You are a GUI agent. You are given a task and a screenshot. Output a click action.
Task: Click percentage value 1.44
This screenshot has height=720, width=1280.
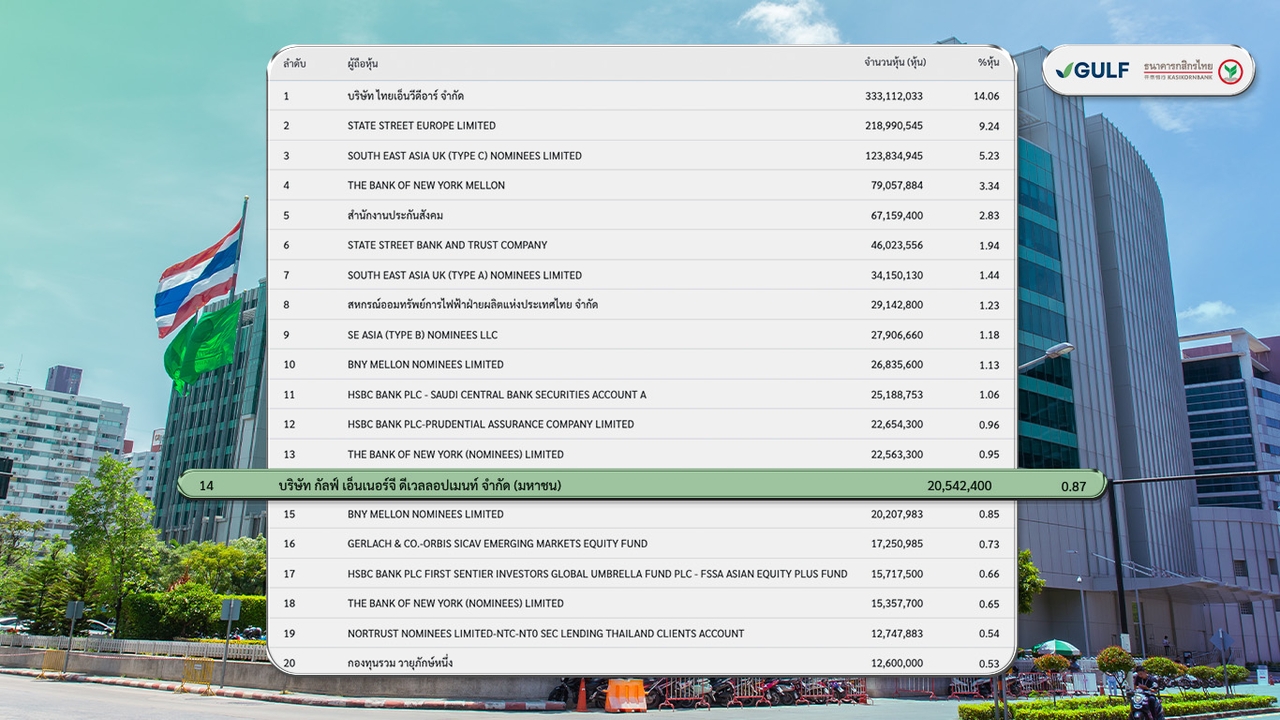989,275
